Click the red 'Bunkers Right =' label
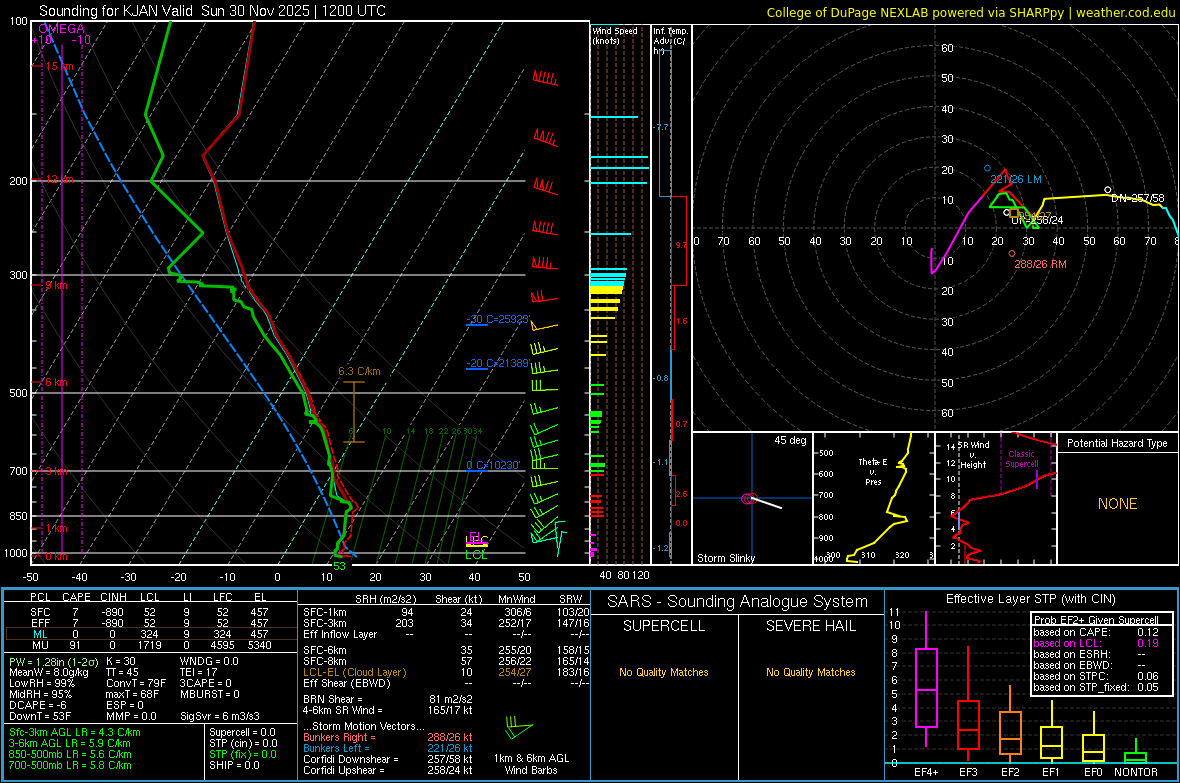 tap(336, 738)
